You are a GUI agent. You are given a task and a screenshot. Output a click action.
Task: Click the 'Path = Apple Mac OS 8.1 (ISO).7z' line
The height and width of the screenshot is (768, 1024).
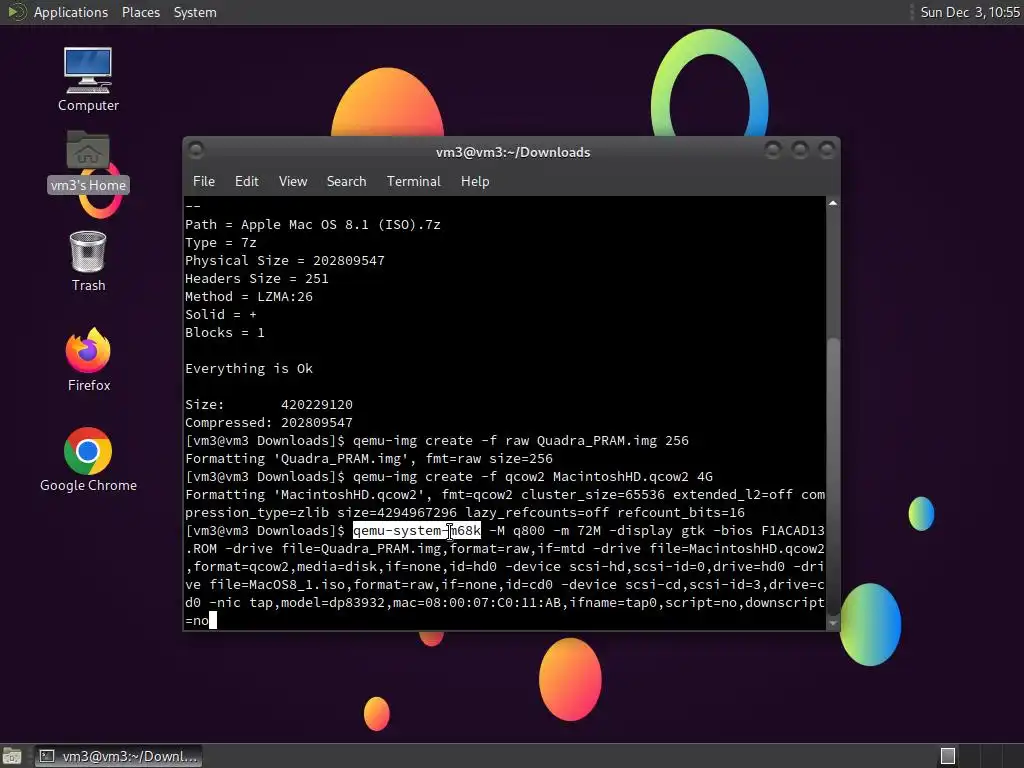(x=313, y=225)
